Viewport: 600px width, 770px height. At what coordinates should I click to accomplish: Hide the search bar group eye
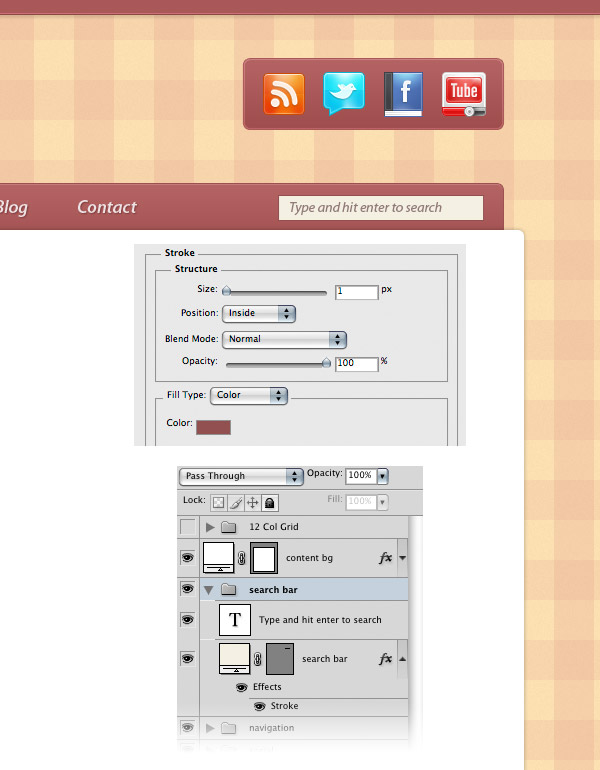pos(188,589)
